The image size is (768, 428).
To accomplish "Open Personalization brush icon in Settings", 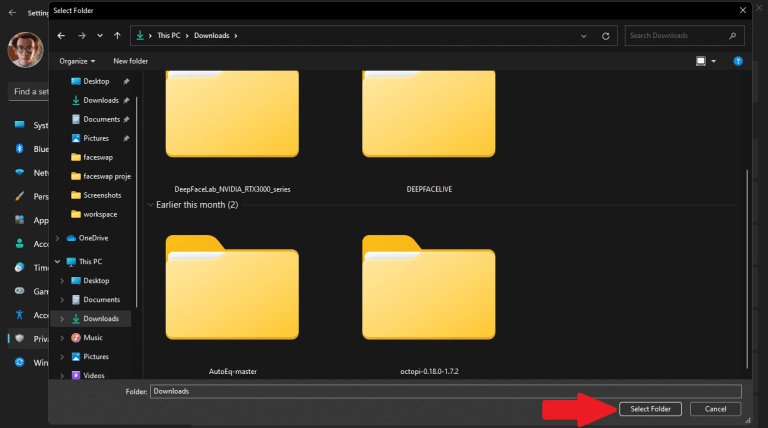I will coord(20,196).
